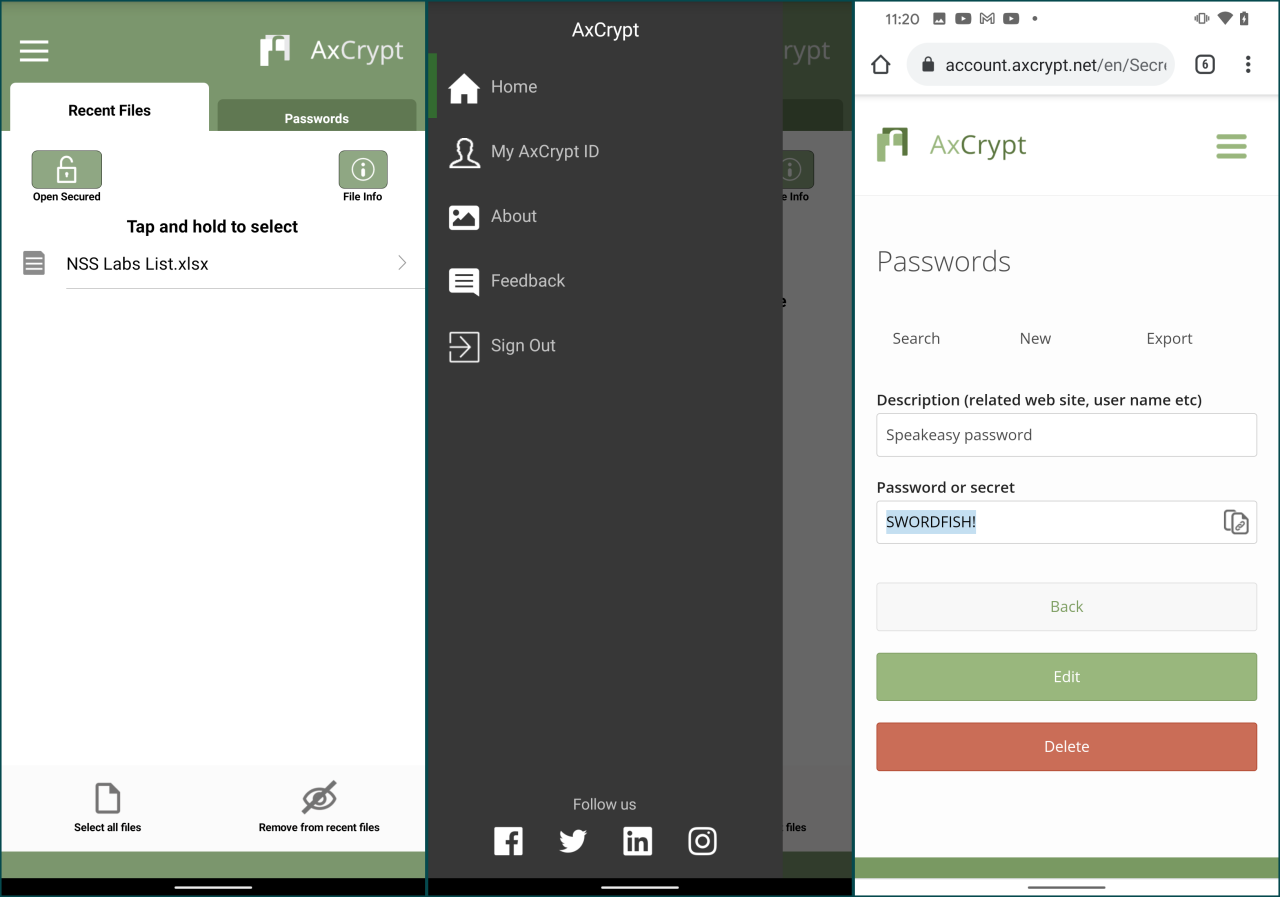Viewport: 1280px width, 897px height.
Task: Open the hamburger menu in AxCrypt app
Action: click(x=34, y=51)
